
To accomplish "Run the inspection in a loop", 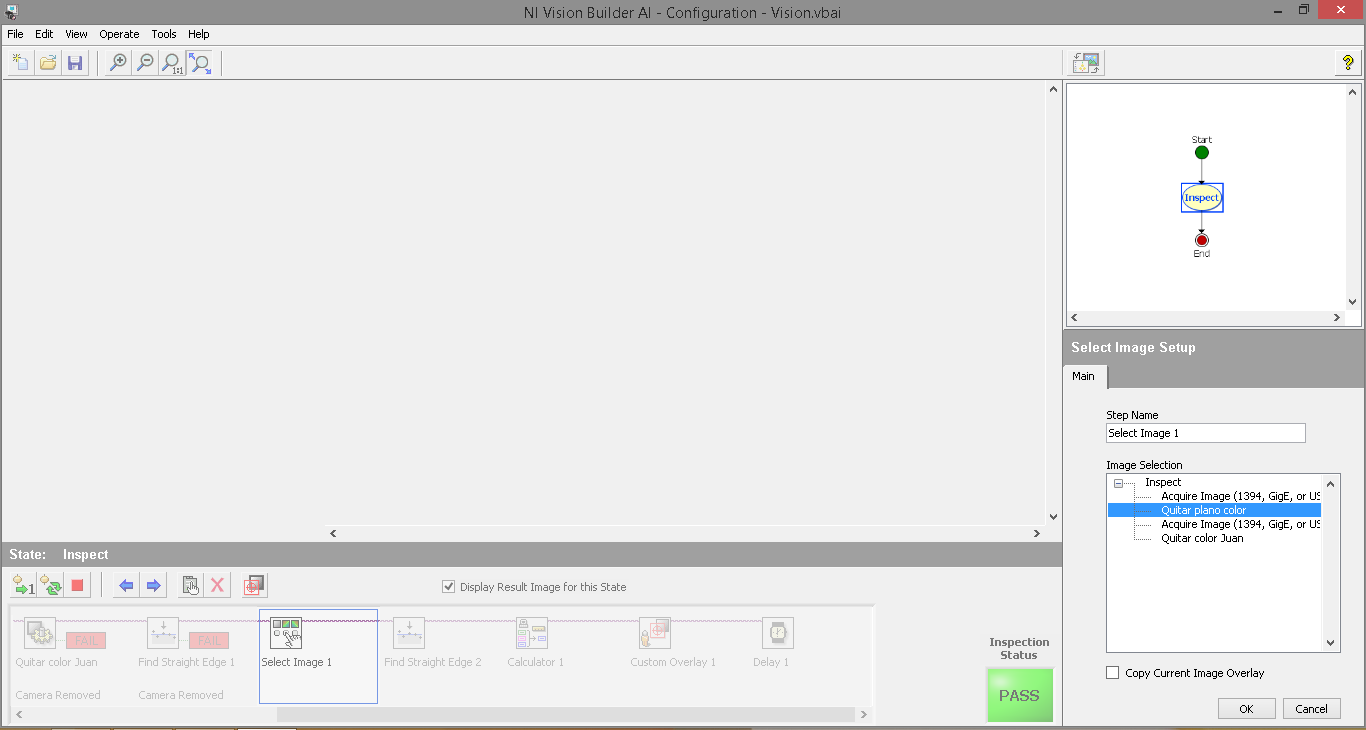I will [50, 585].
